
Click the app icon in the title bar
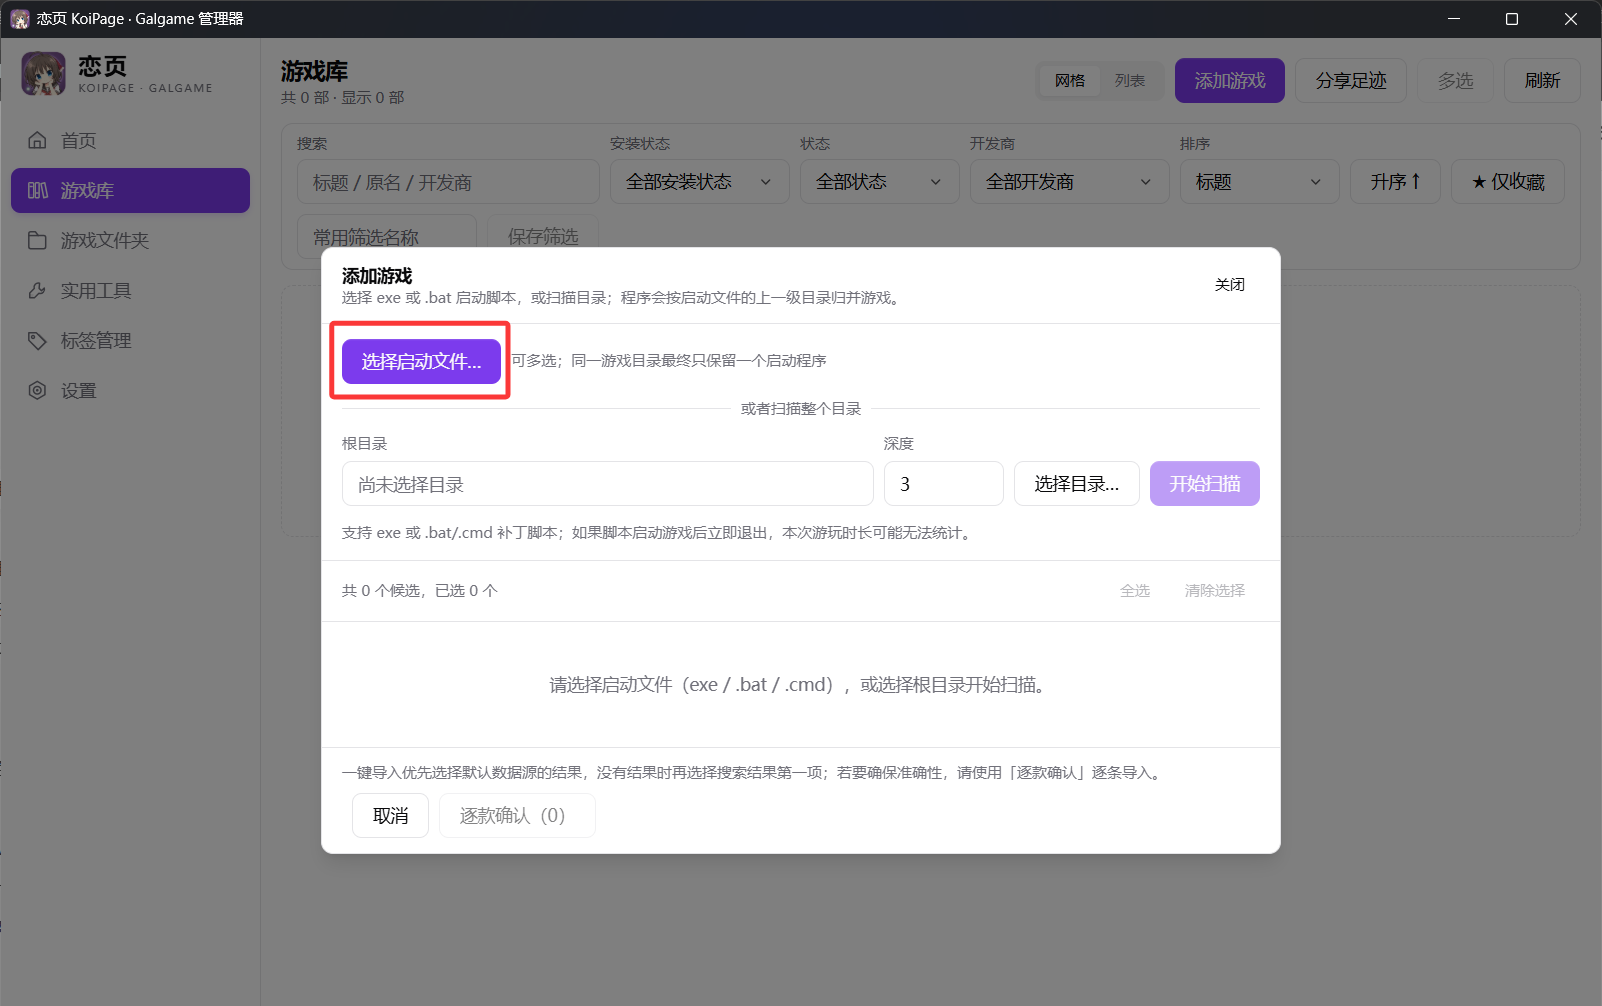(x=19, y=19)
